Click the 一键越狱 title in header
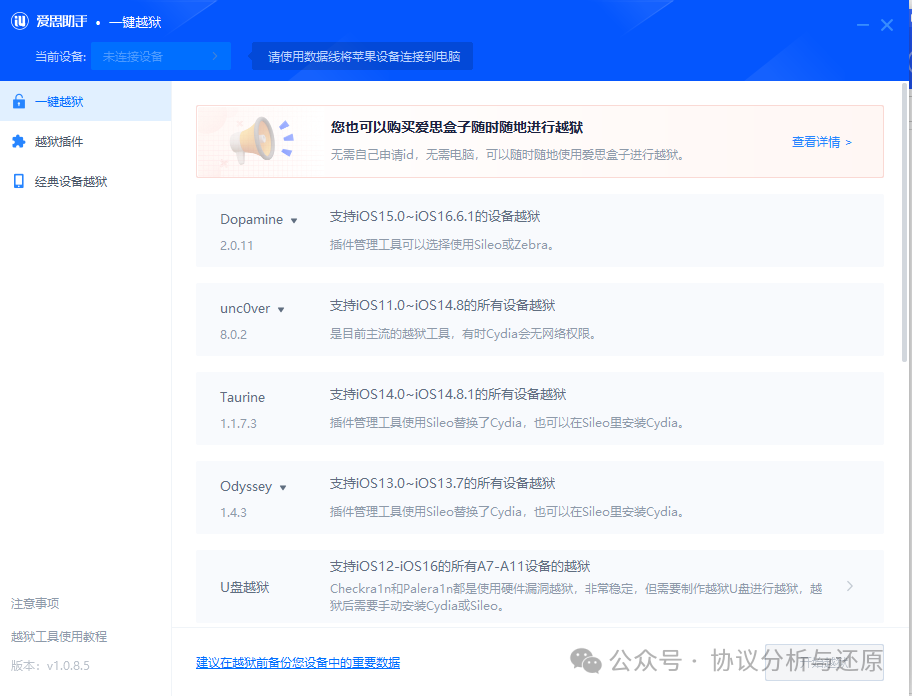This screenshot has width=912, height=696. (x=135, y=22)
